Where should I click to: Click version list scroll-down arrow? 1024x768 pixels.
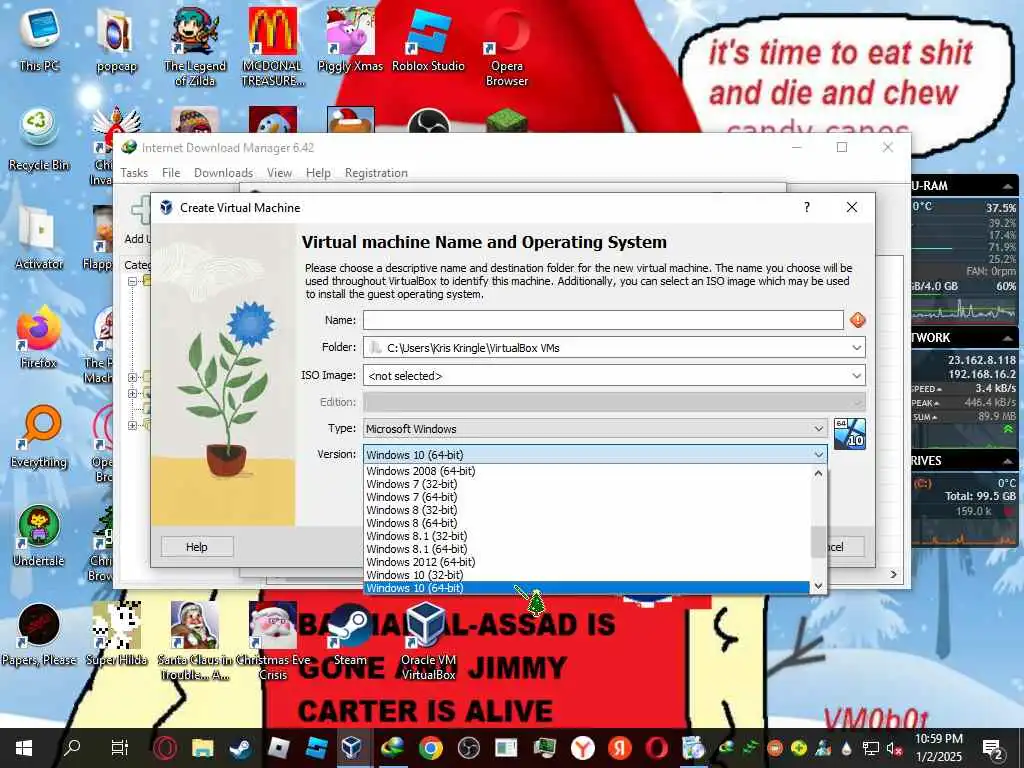pos(818,586)
